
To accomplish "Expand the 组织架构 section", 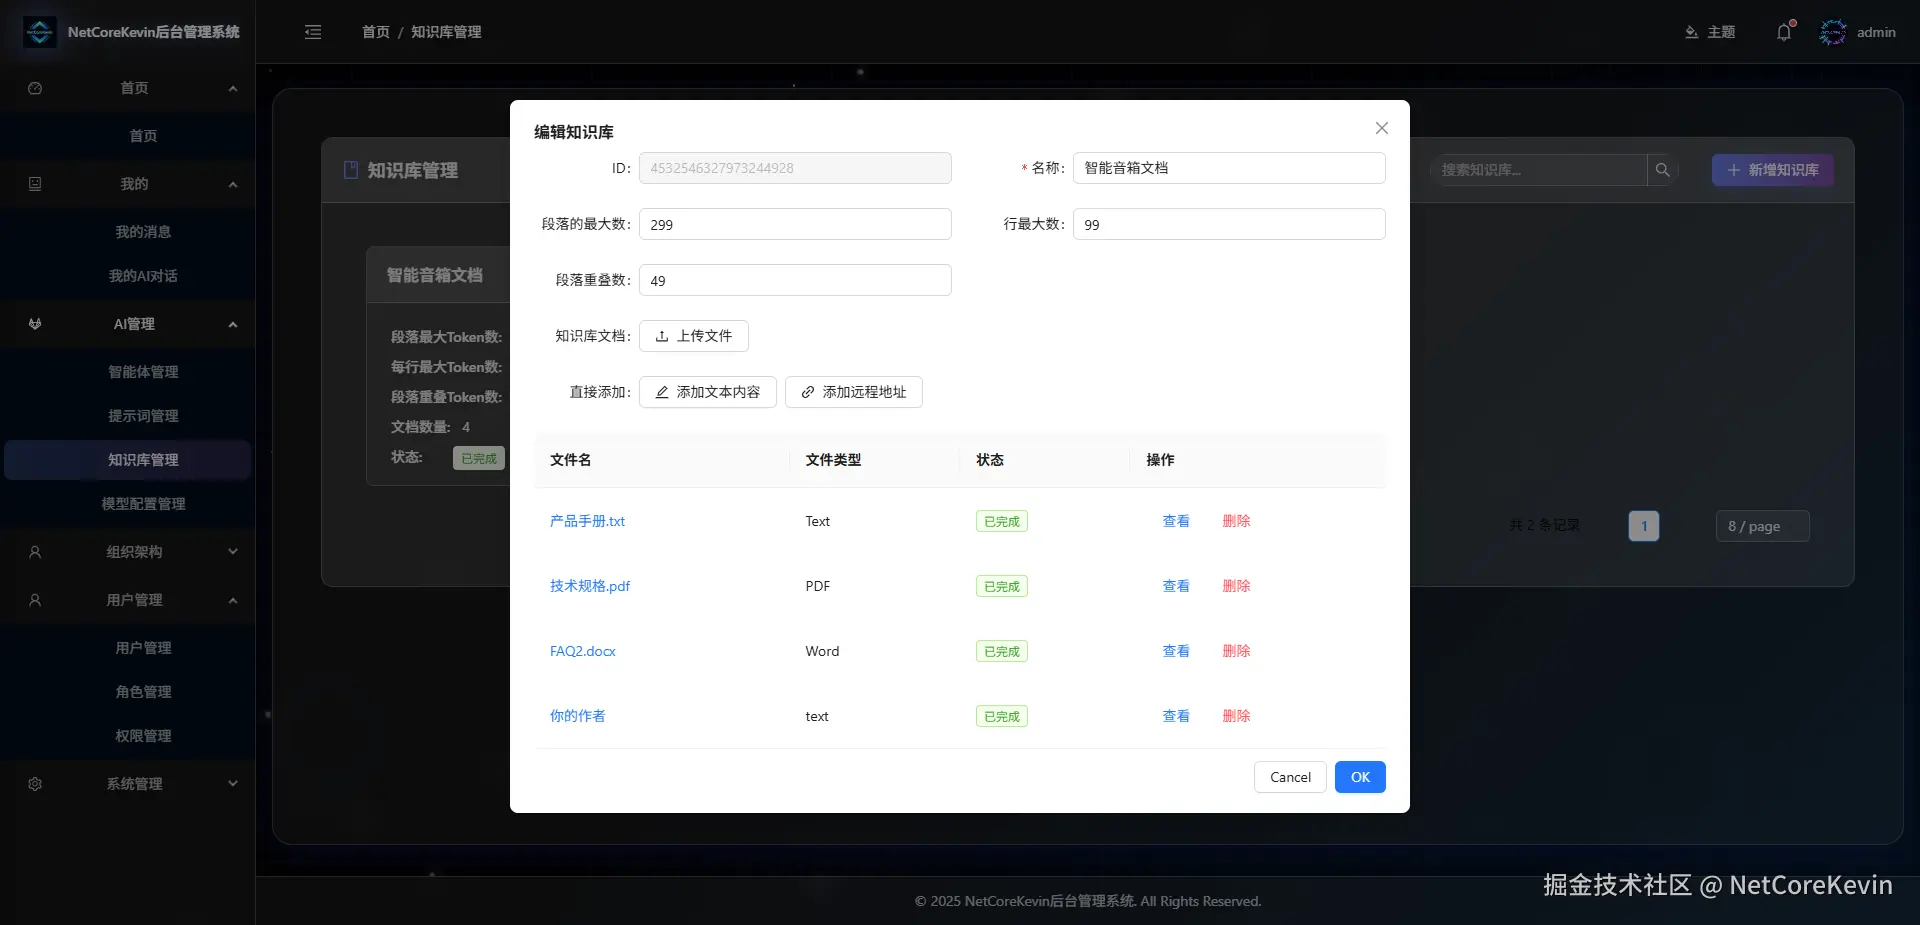I will click(232, 551).
